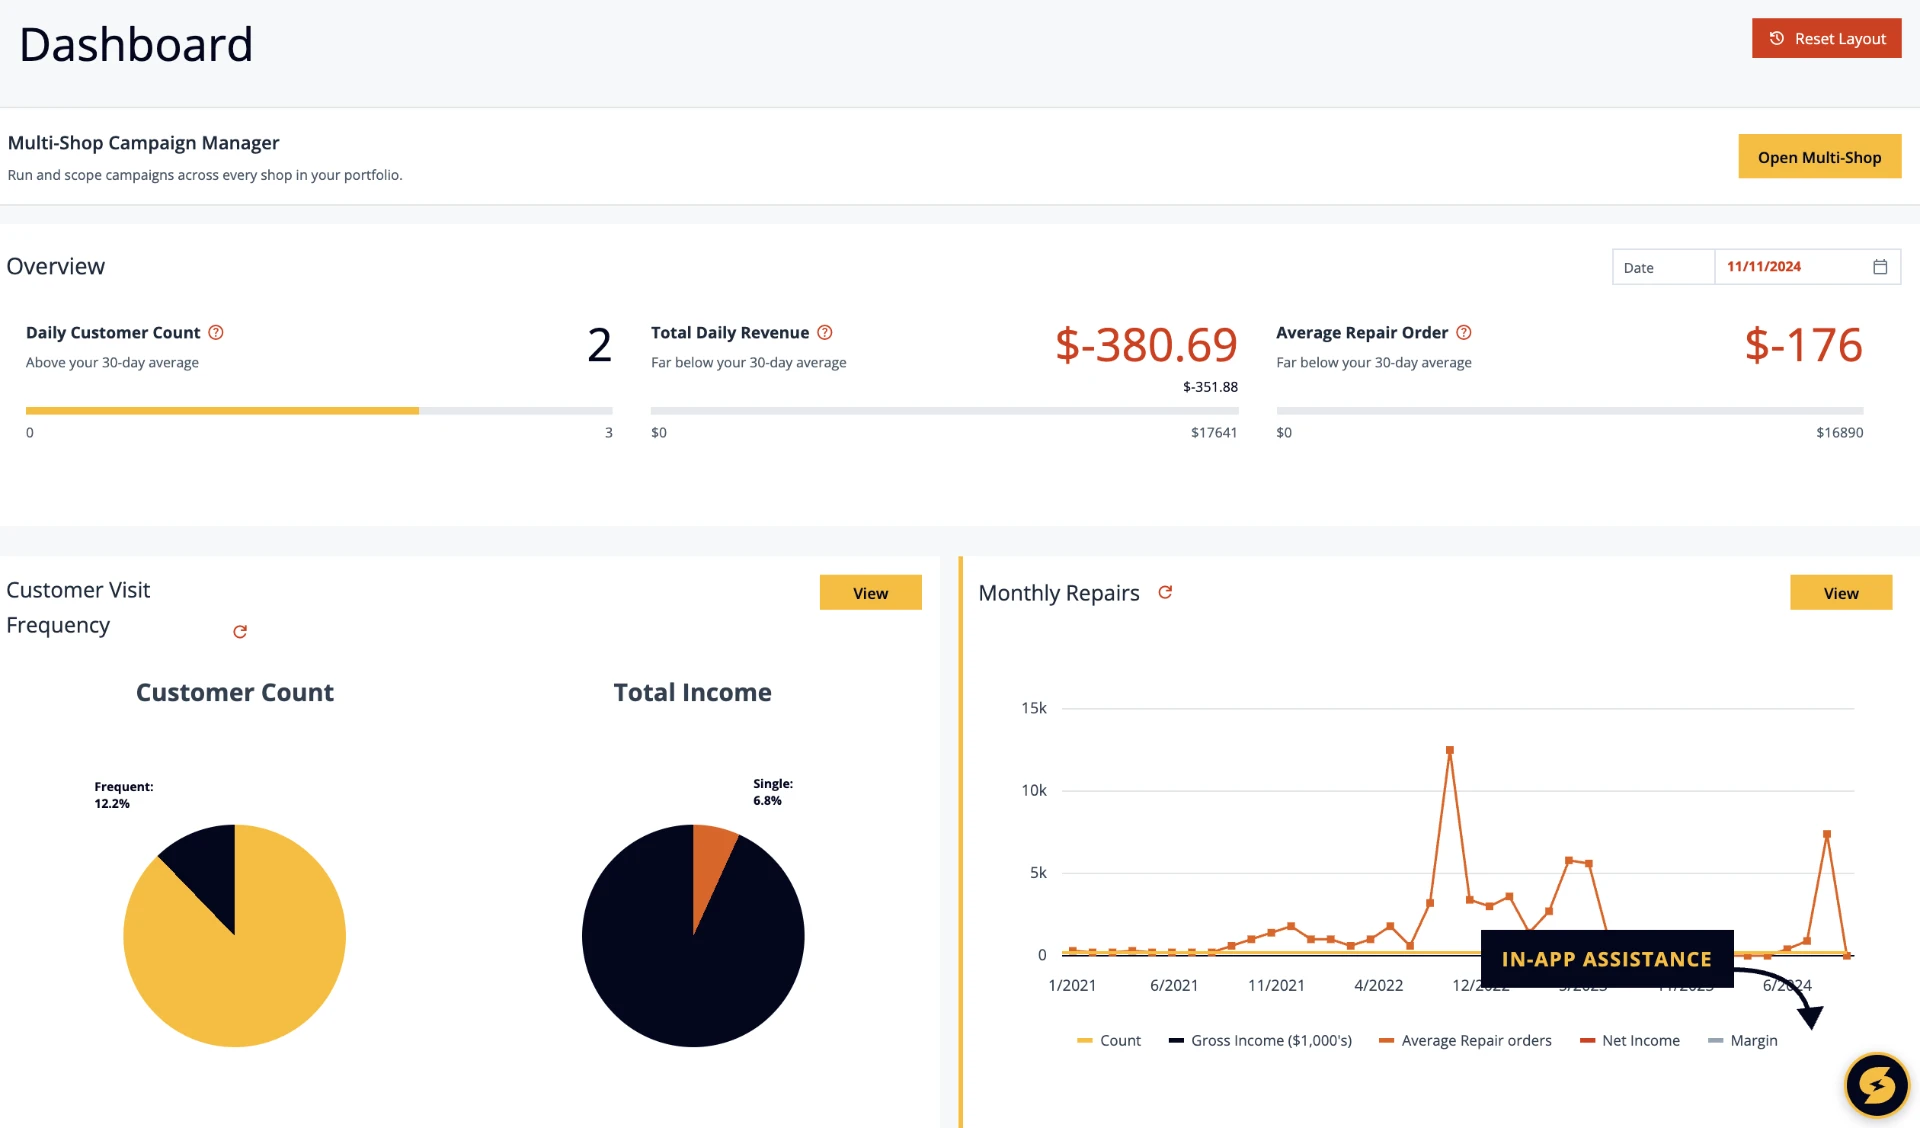
Task: Click the Single: 6.8% pie label
Action: point(772,792)
